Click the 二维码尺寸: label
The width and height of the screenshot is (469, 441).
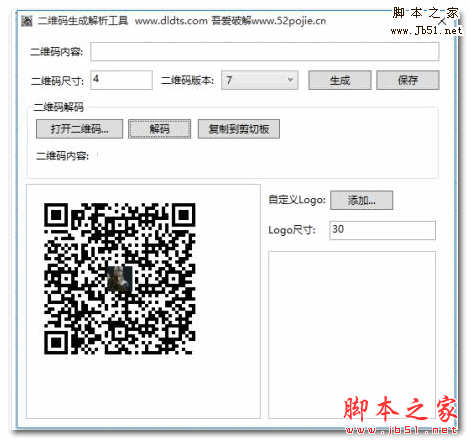57,81
